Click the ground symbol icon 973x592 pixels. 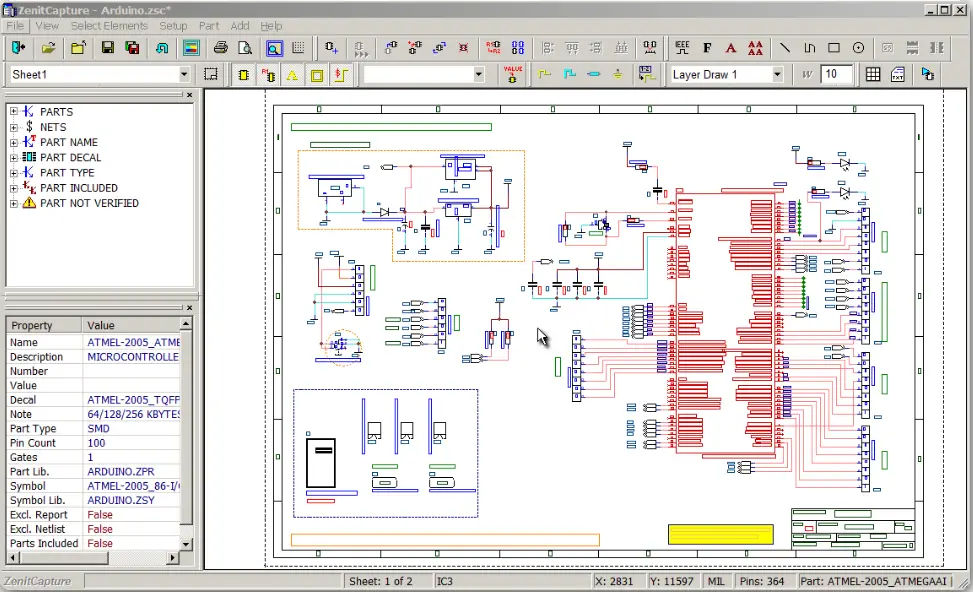click(618, 74)
